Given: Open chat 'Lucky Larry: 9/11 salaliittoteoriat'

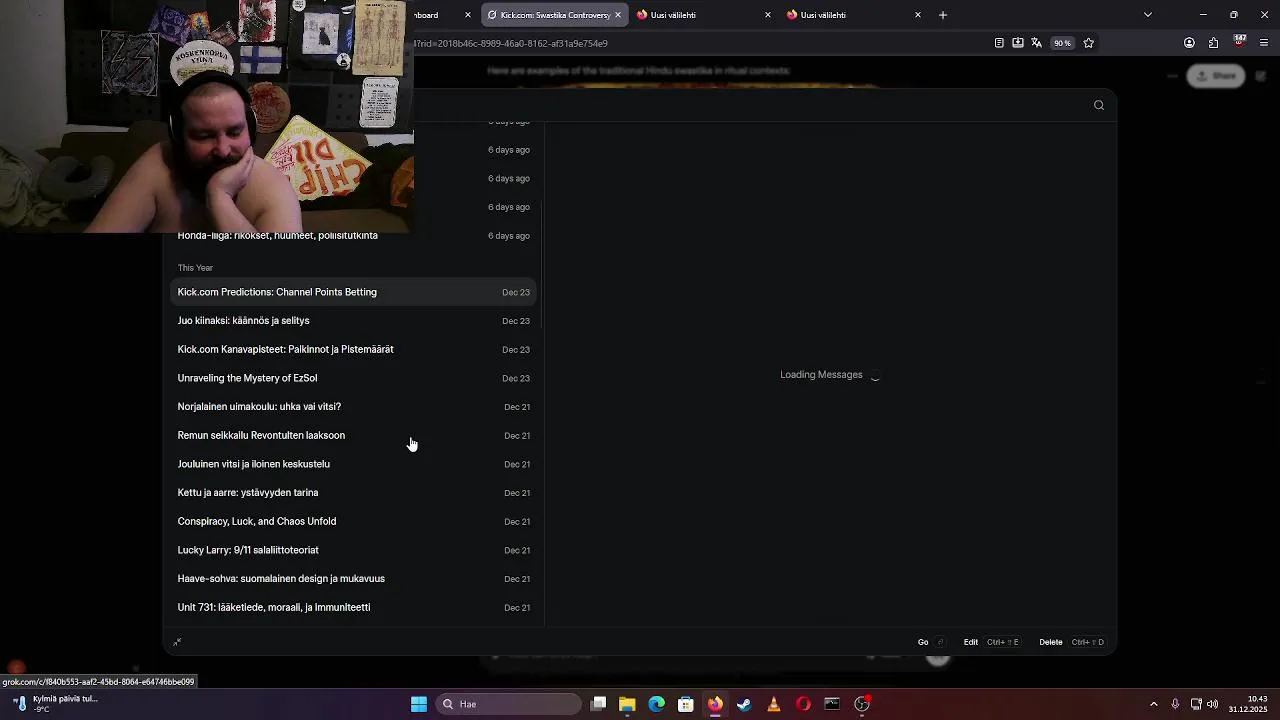Looking at the screenshot, I should click(354, 550).
